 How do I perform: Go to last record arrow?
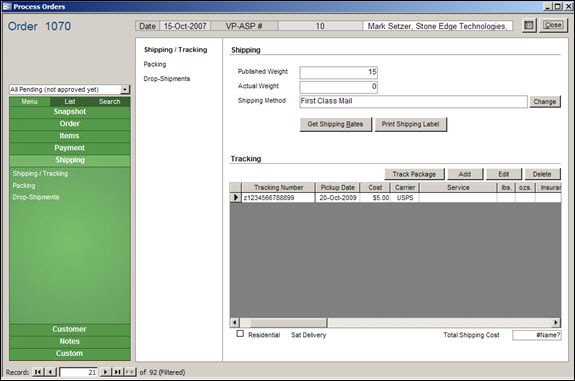[x=117, y=372]
